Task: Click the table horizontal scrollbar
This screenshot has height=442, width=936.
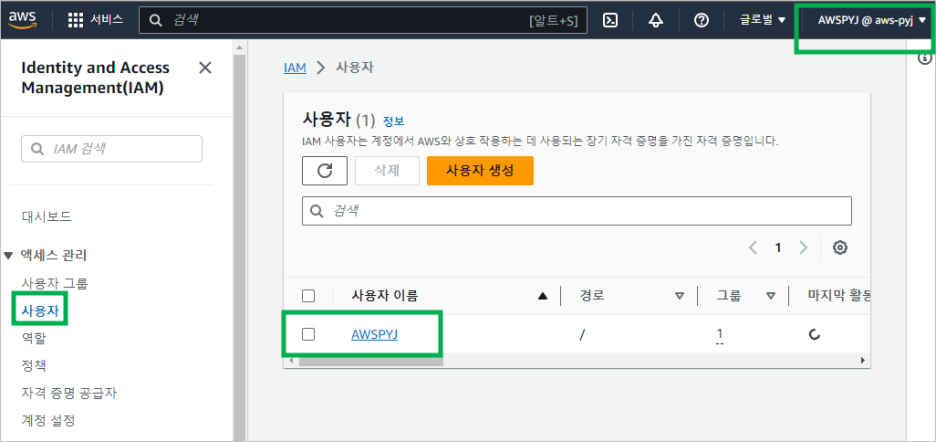Action: click(x=370, y=361)
